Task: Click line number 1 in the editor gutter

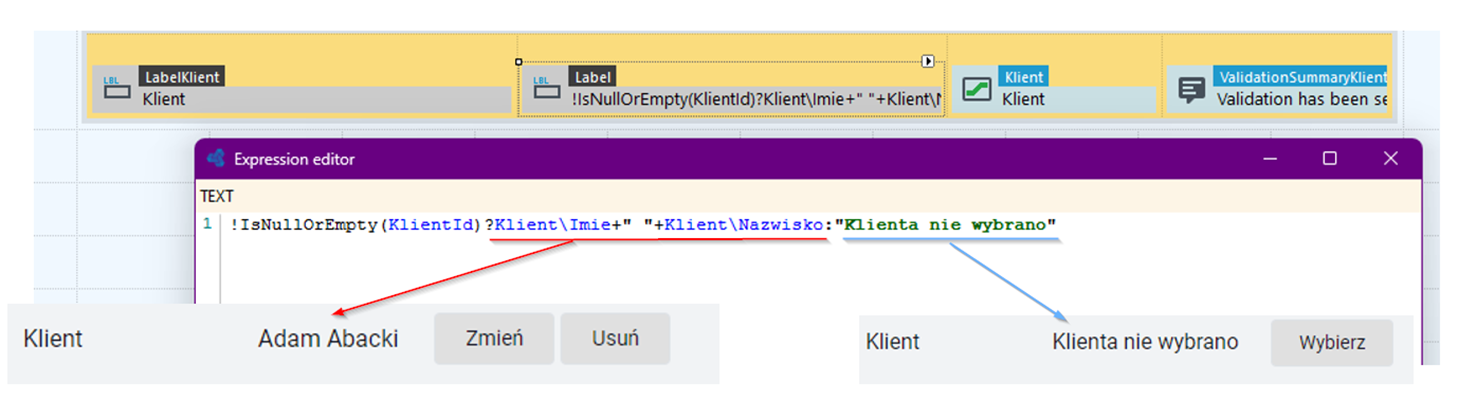Action: point(208,225)
